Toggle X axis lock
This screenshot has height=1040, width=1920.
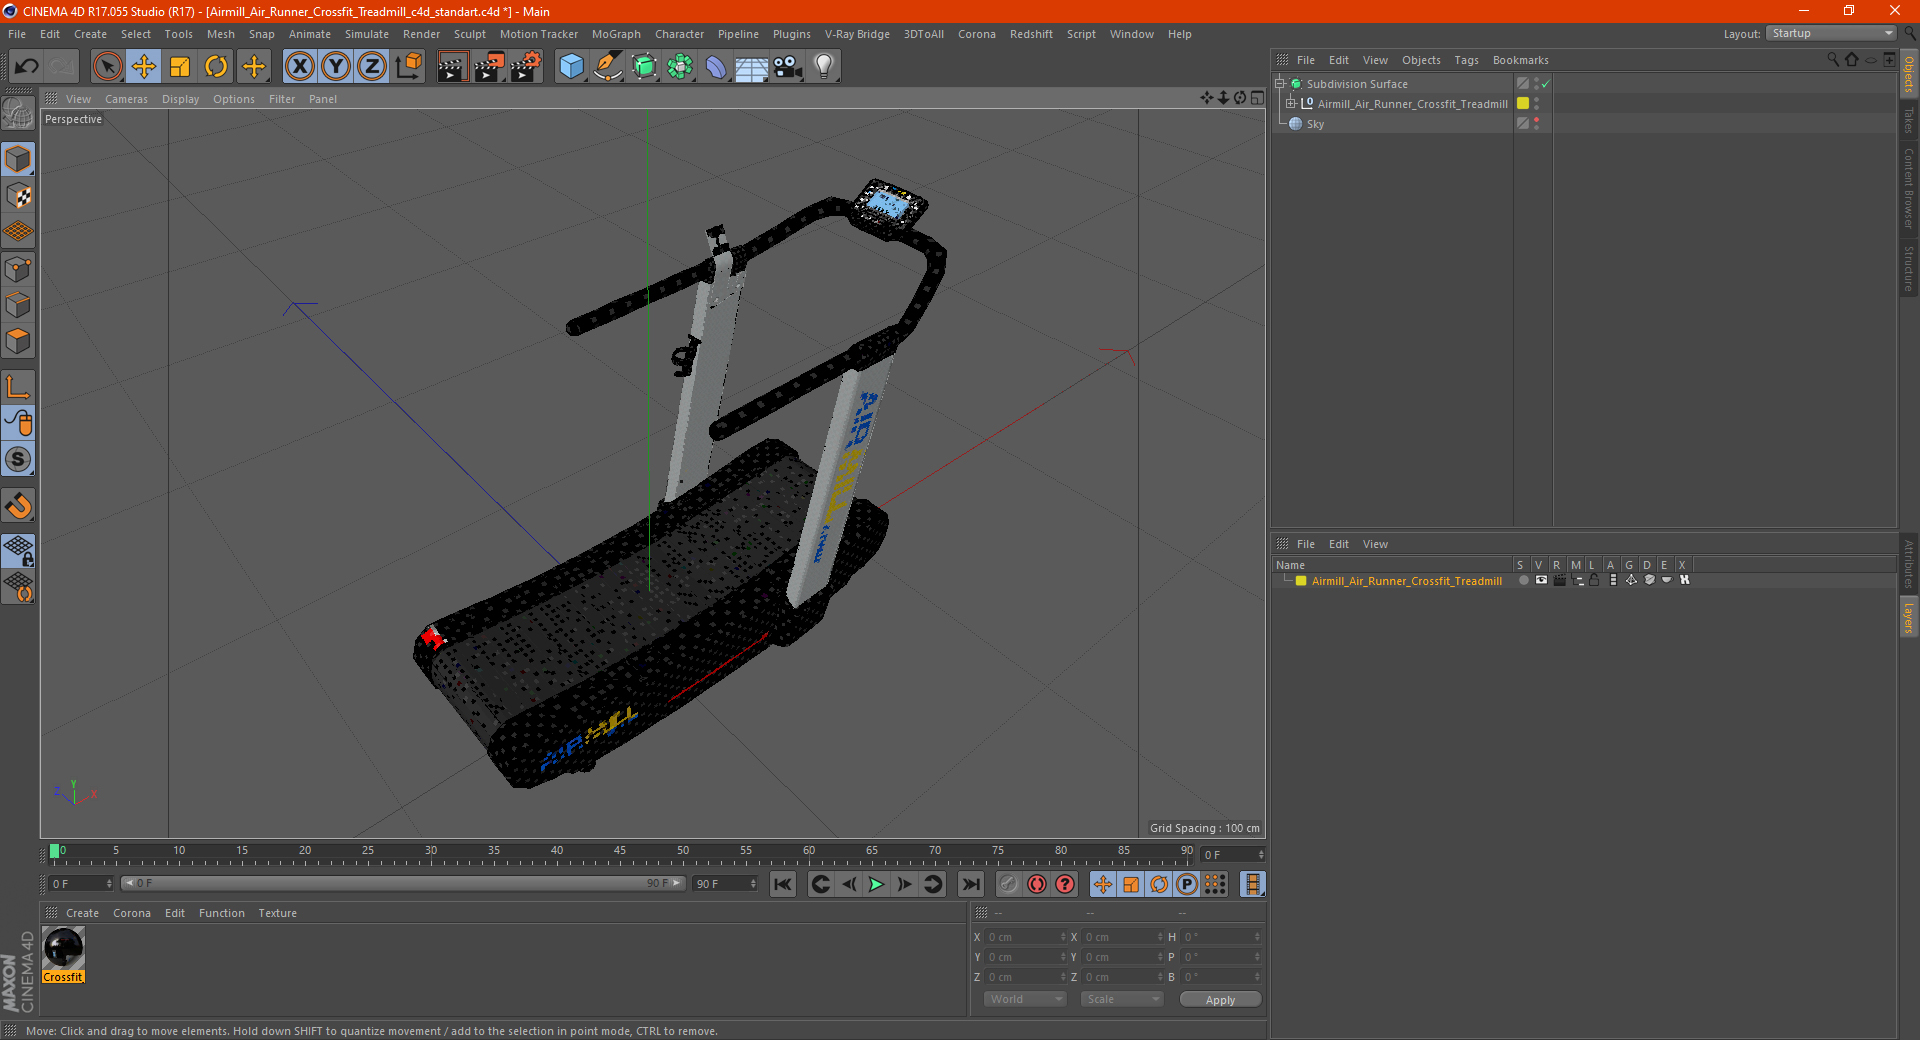point(299,67)
